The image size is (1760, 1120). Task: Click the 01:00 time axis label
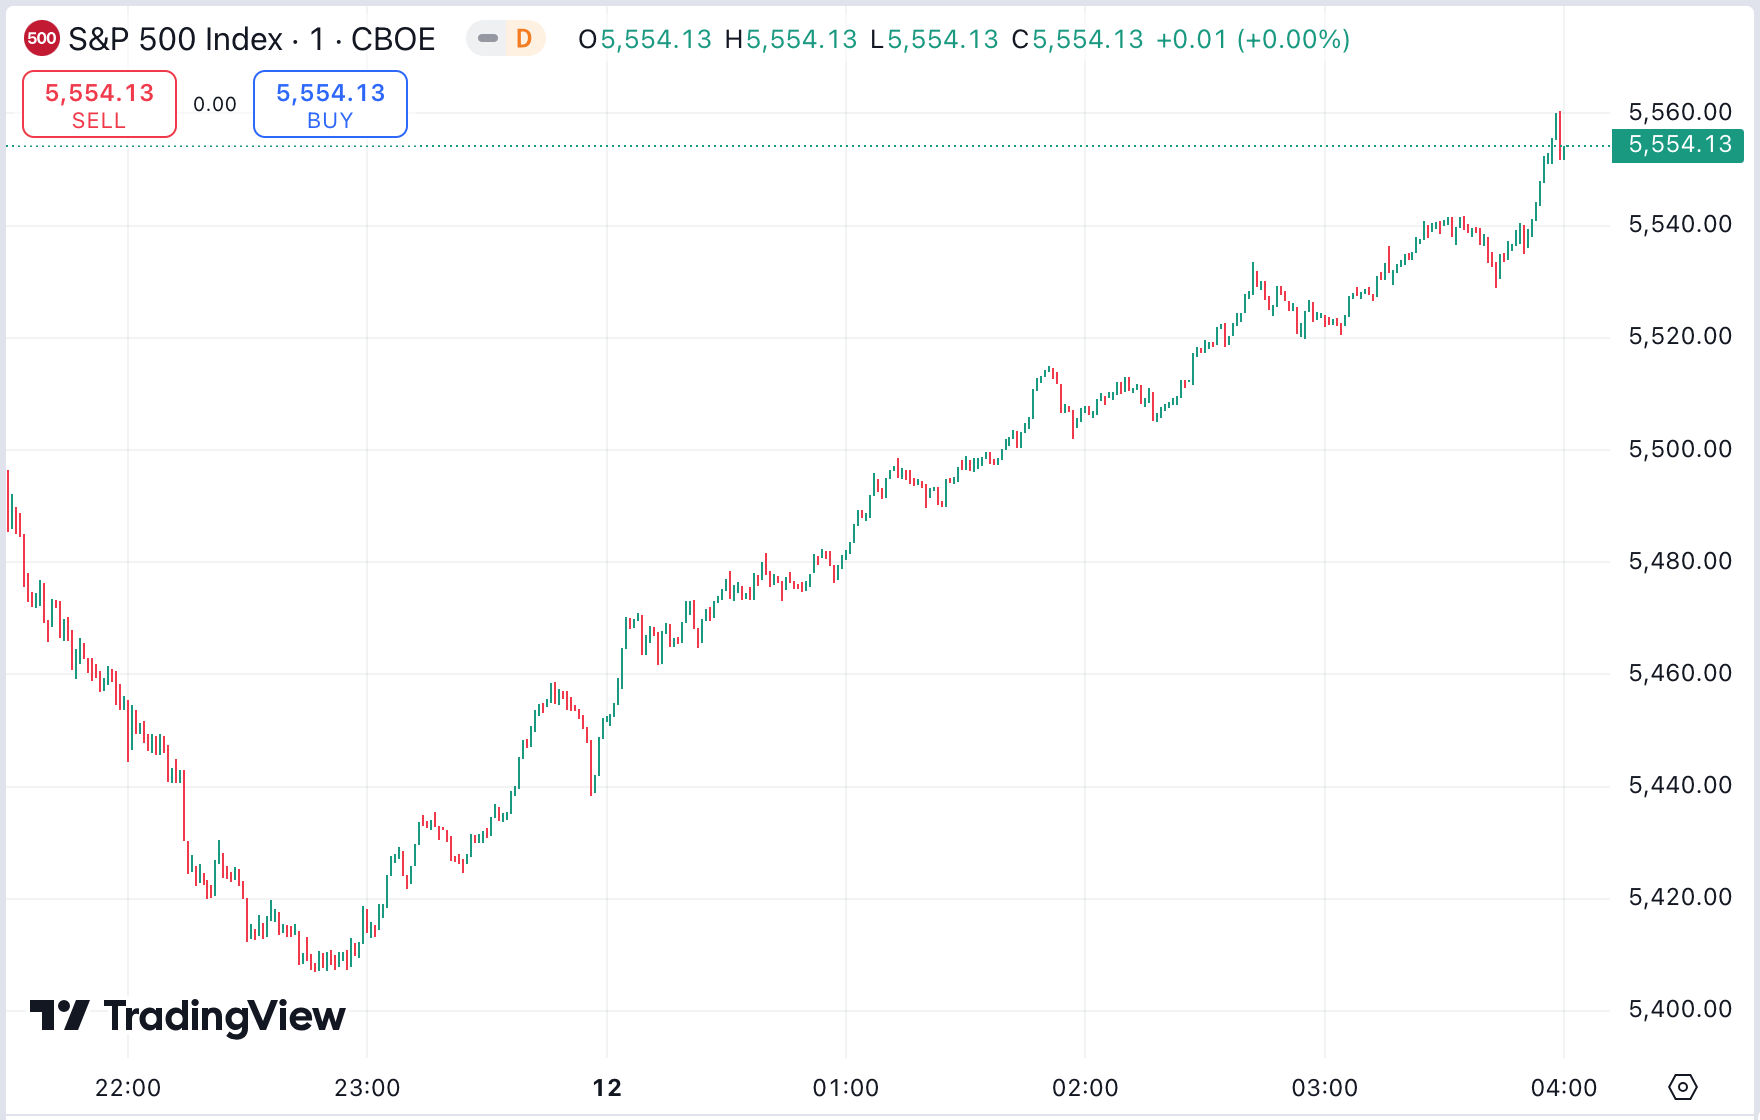(x=846, y=1088)
